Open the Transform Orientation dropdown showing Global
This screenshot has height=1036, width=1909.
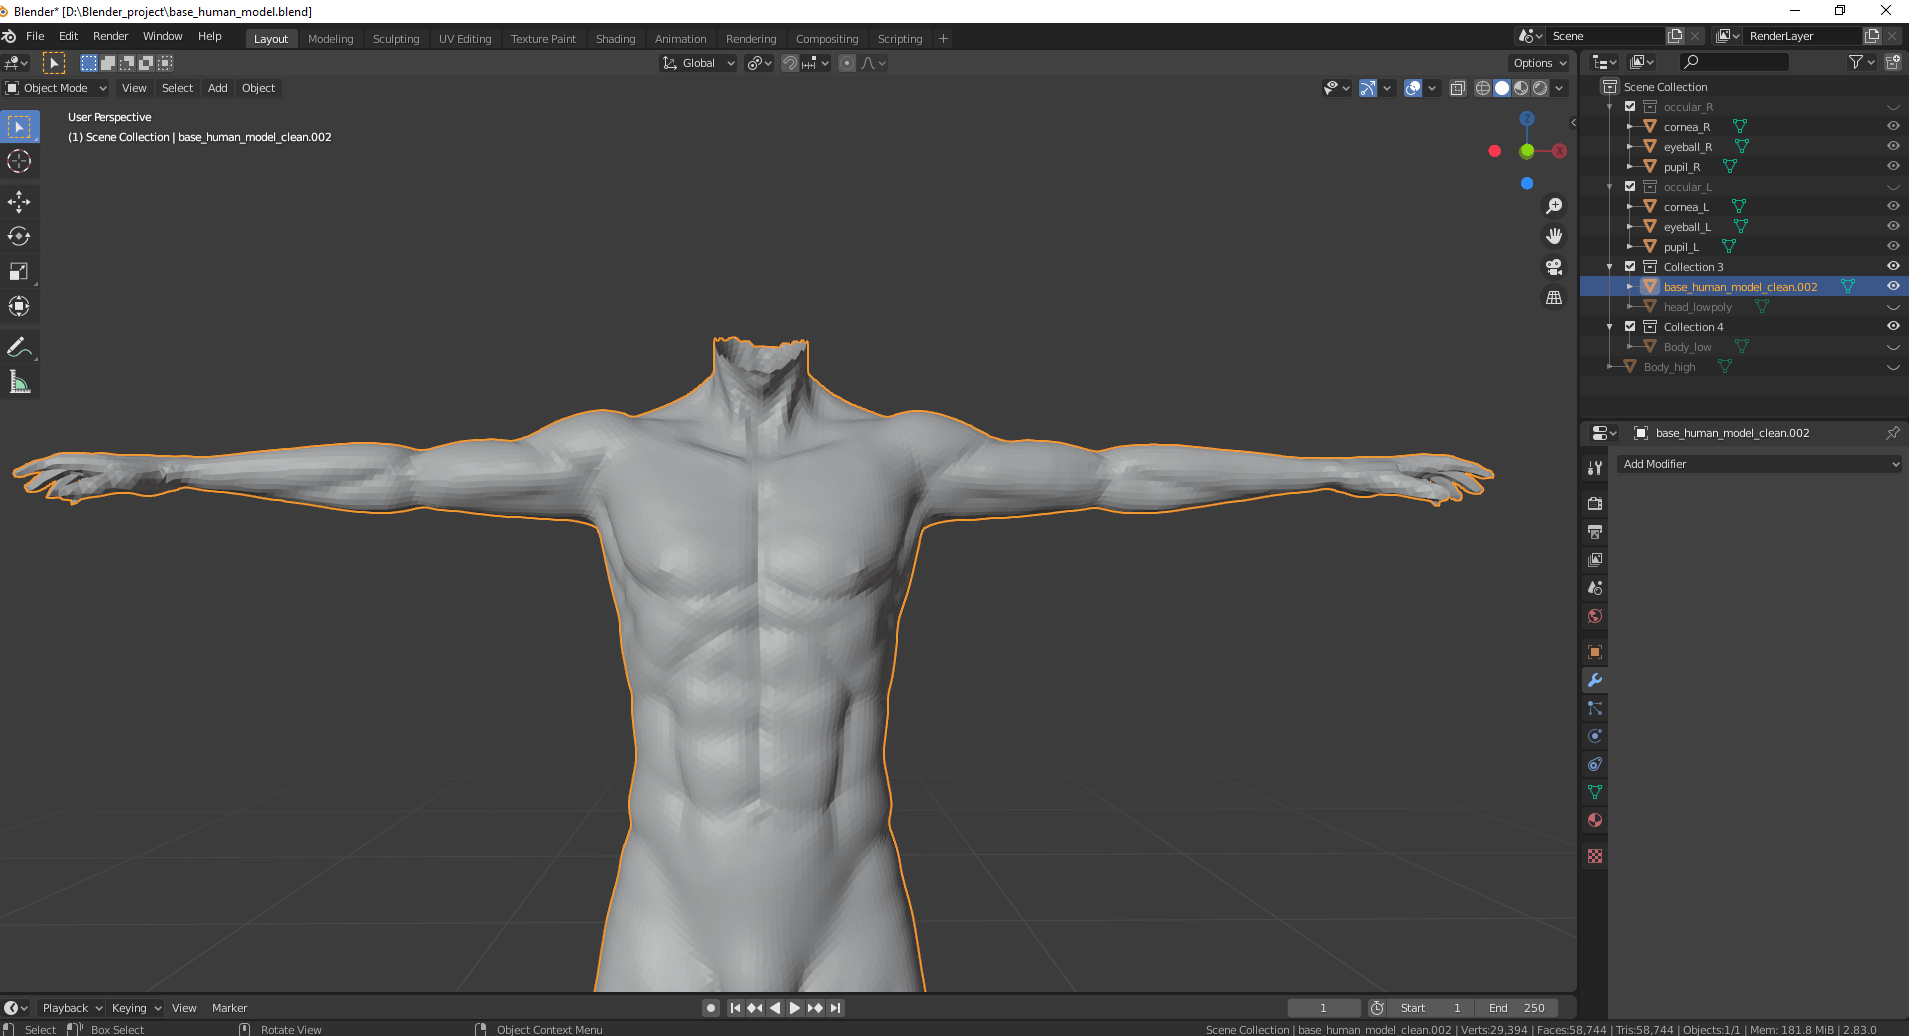697,62
